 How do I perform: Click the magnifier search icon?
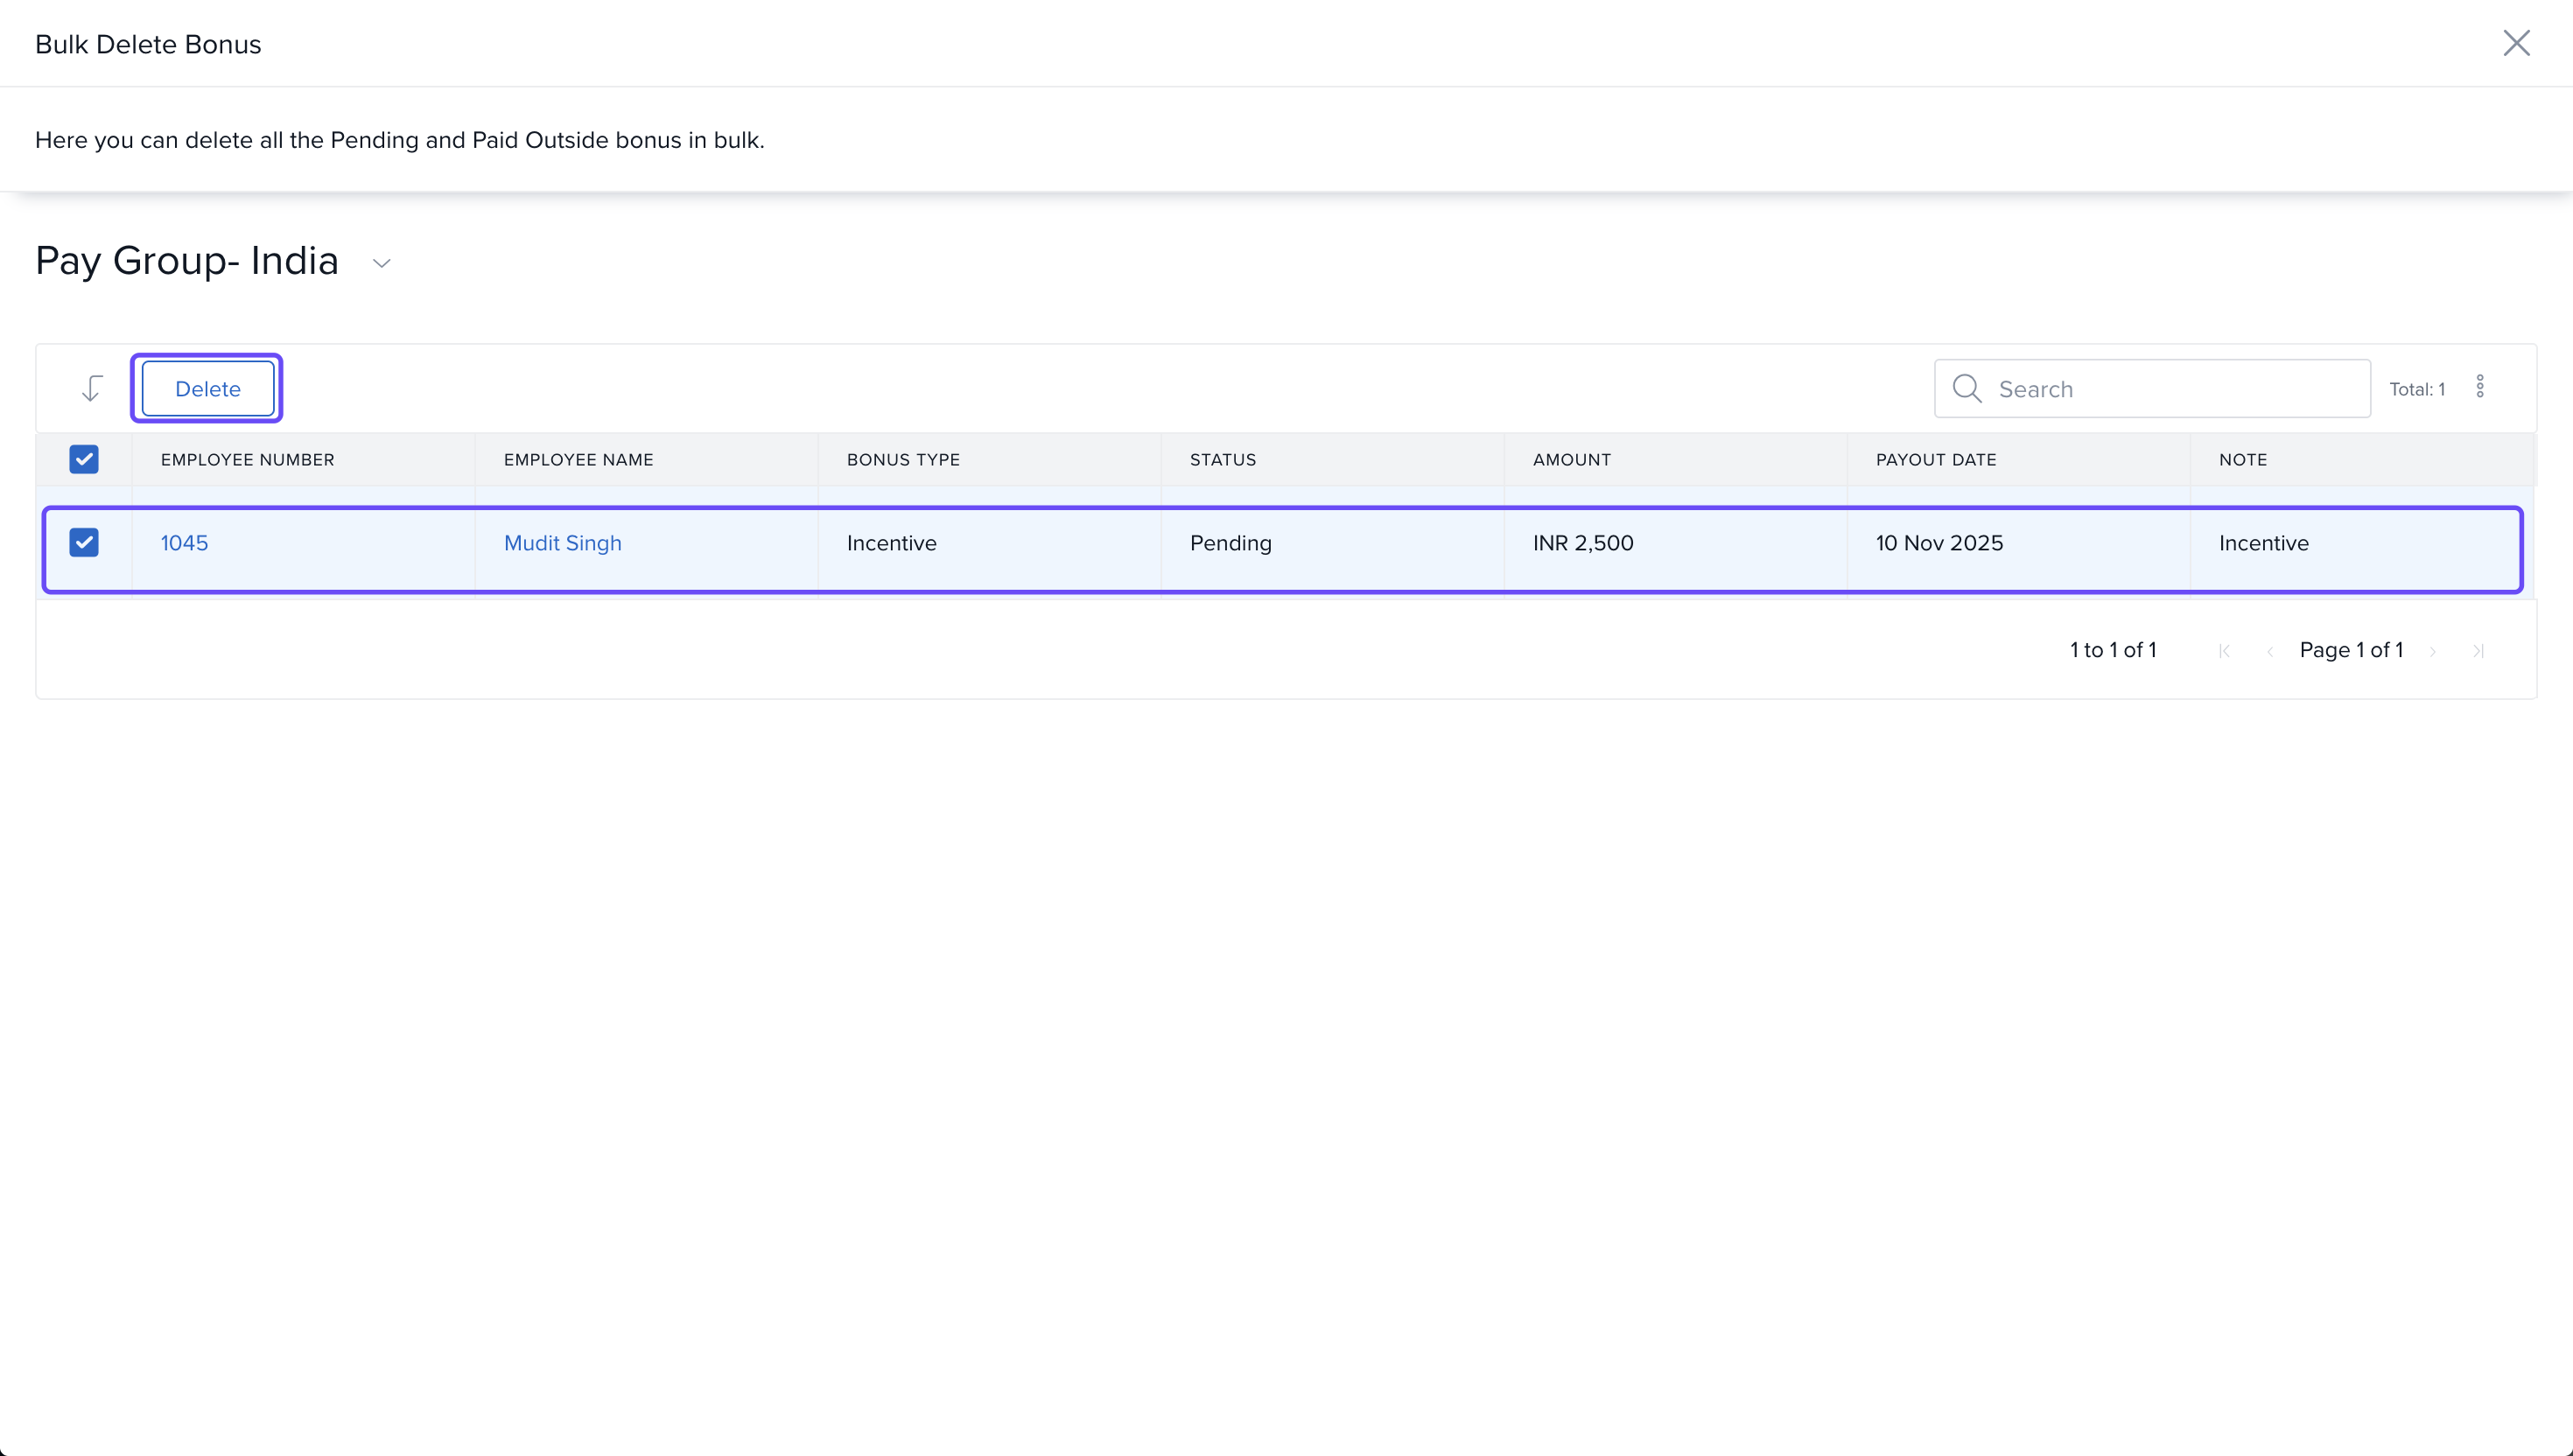click(1966, 388)
